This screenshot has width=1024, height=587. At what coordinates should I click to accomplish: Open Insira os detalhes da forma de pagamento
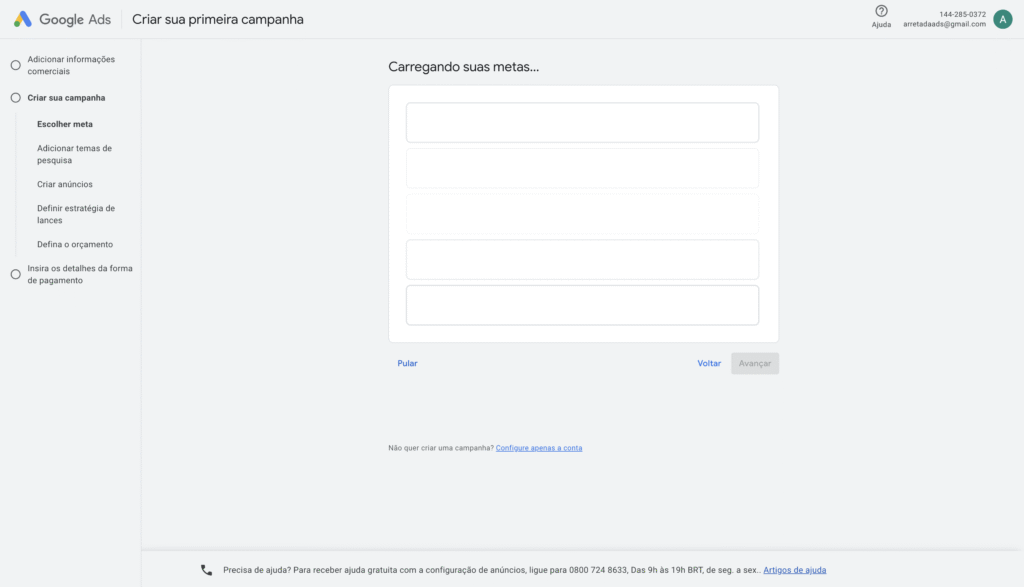tap(80, 274)
